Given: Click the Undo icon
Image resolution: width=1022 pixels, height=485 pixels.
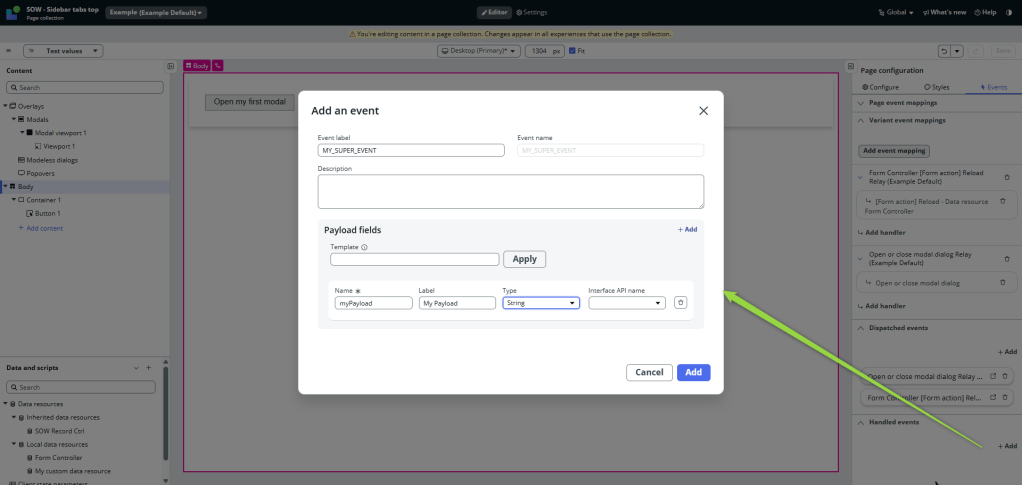Looking at the screenshot, I should [944, 51].
